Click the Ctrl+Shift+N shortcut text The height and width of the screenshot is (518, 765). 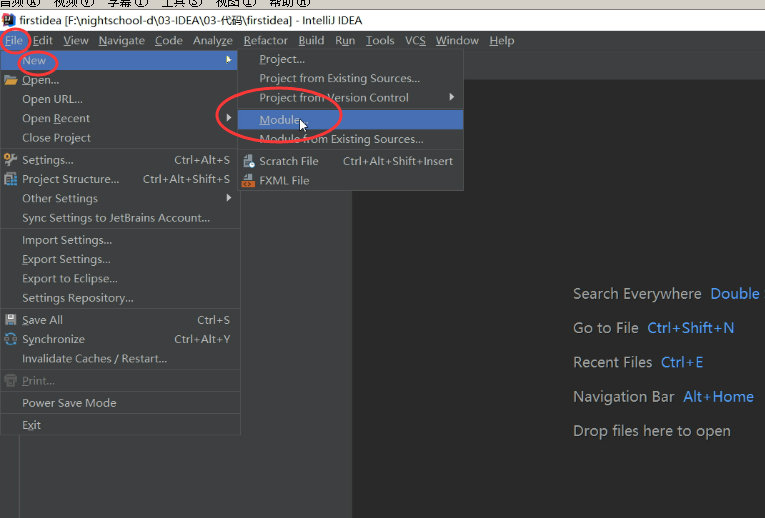(691, 328)
